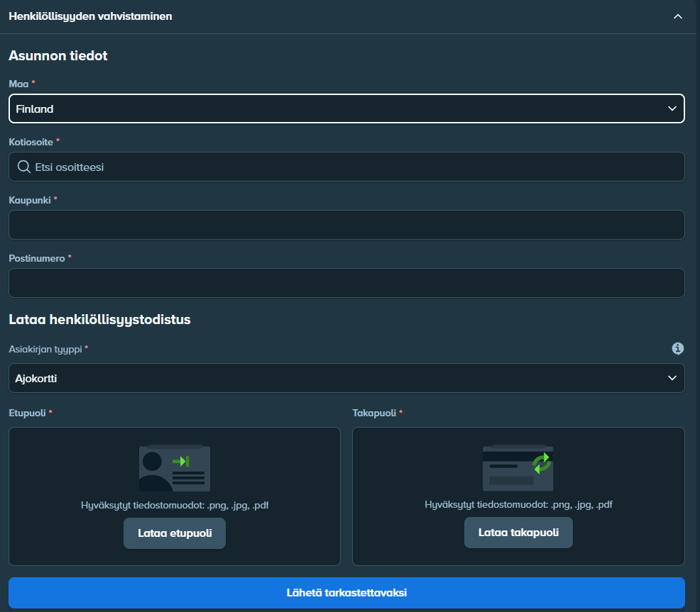
Task: Click the Lataa etupuoli upload button
Action: [x=175, y=533]
